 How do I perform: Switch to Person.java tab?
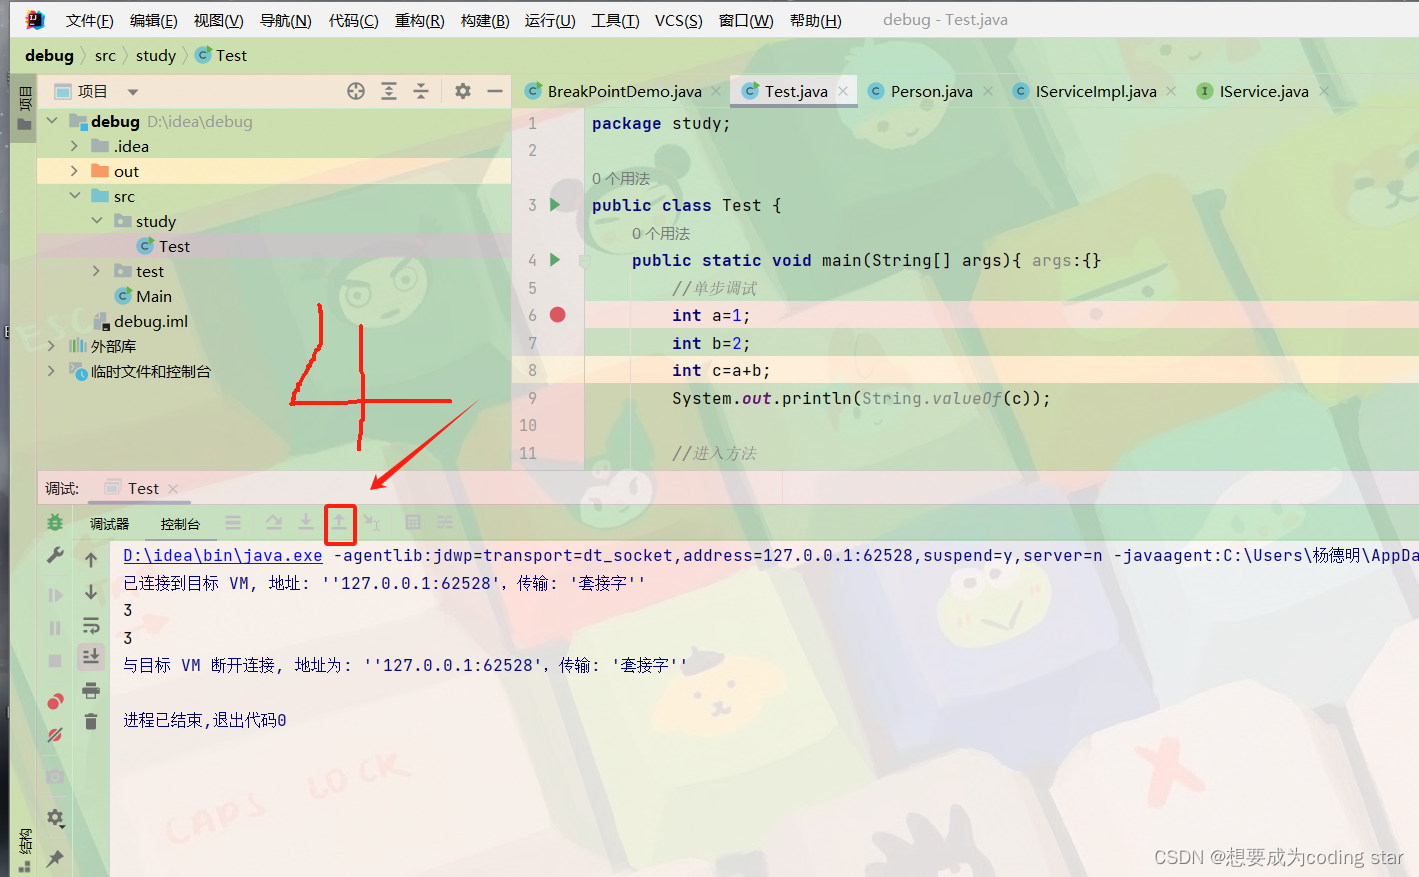(x=931, y=91)
